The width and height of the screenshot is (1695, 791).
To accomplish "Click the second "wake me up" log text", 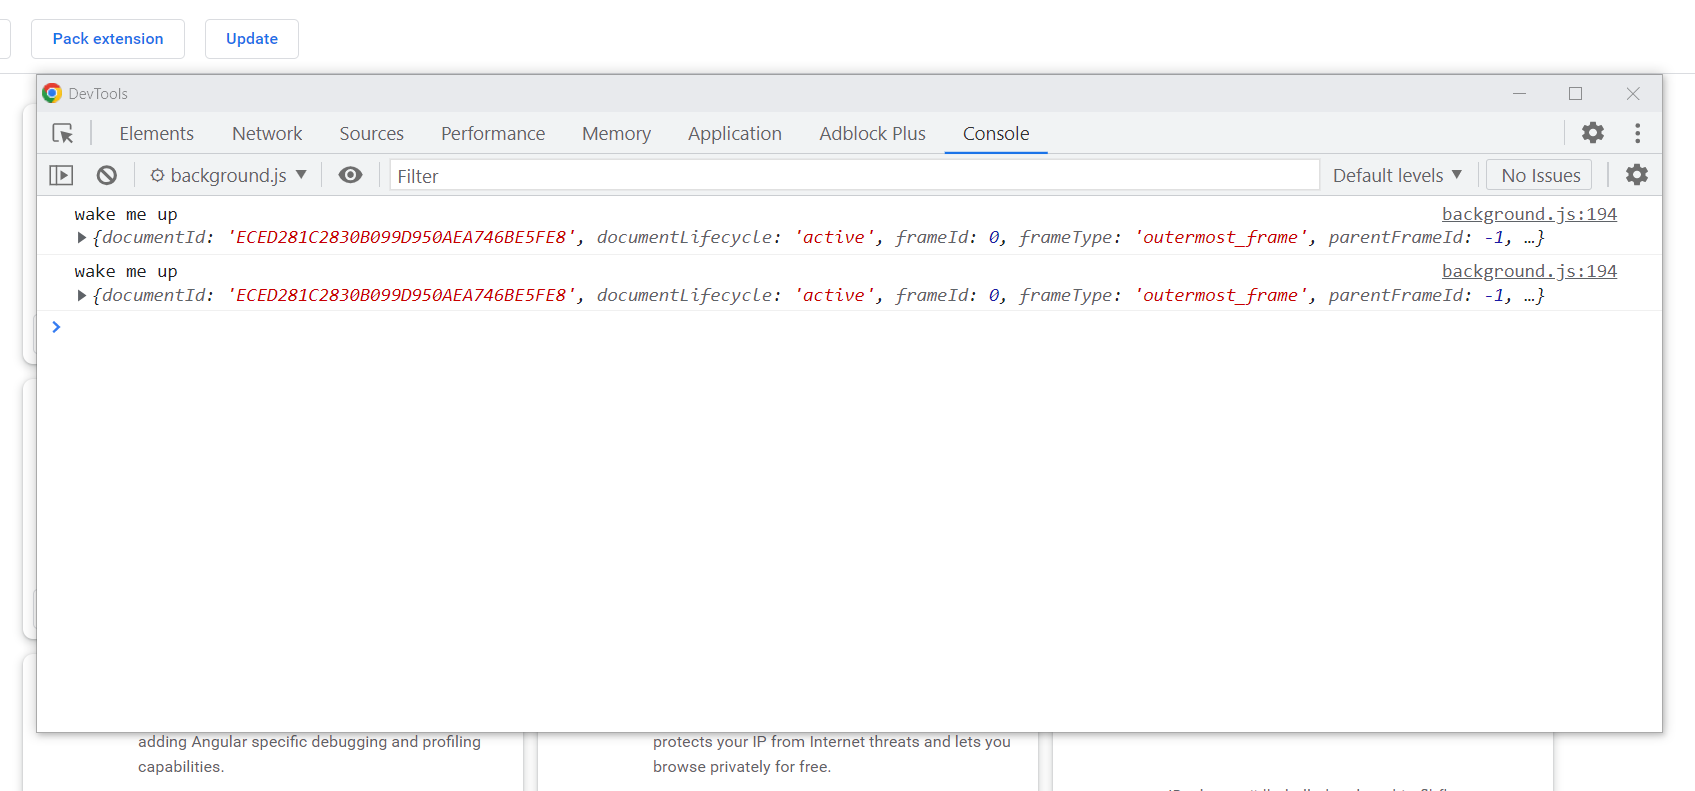I will pyautogui.click(x=126, y=271).
